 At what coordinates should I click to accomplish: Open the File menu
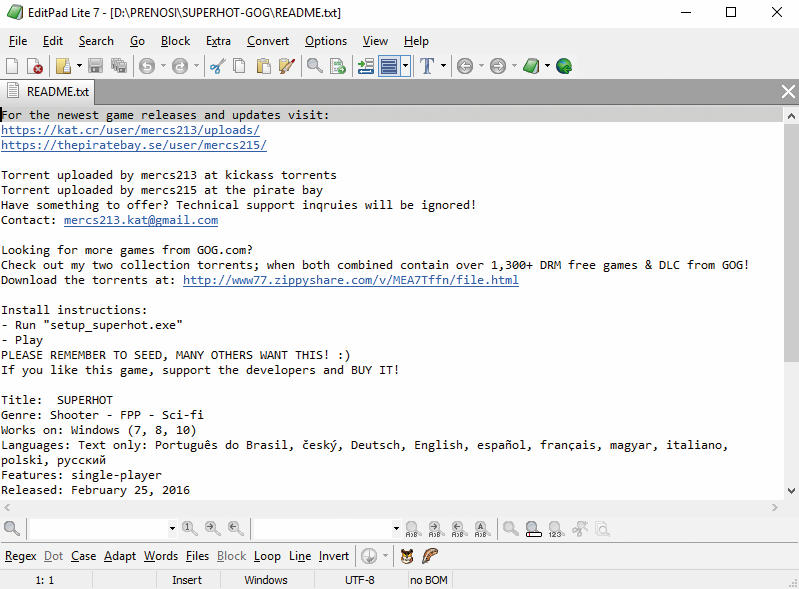(18, 41)
